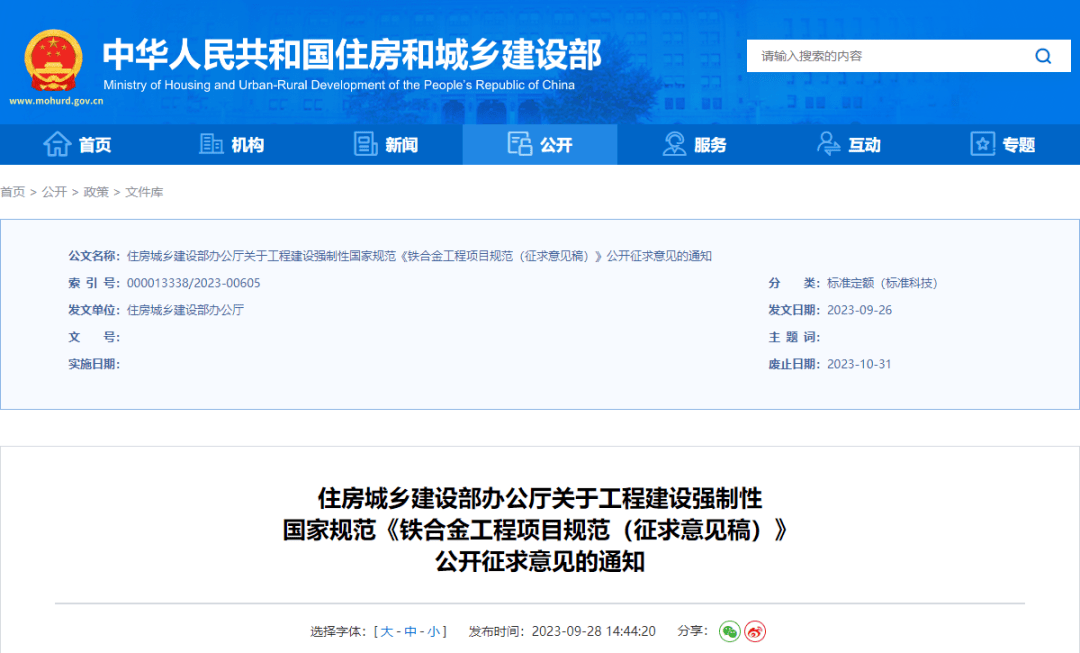Screen dimensions: 1080x653
Task: Click 文件库 in the breadcrumb
Action: (144, 192)
